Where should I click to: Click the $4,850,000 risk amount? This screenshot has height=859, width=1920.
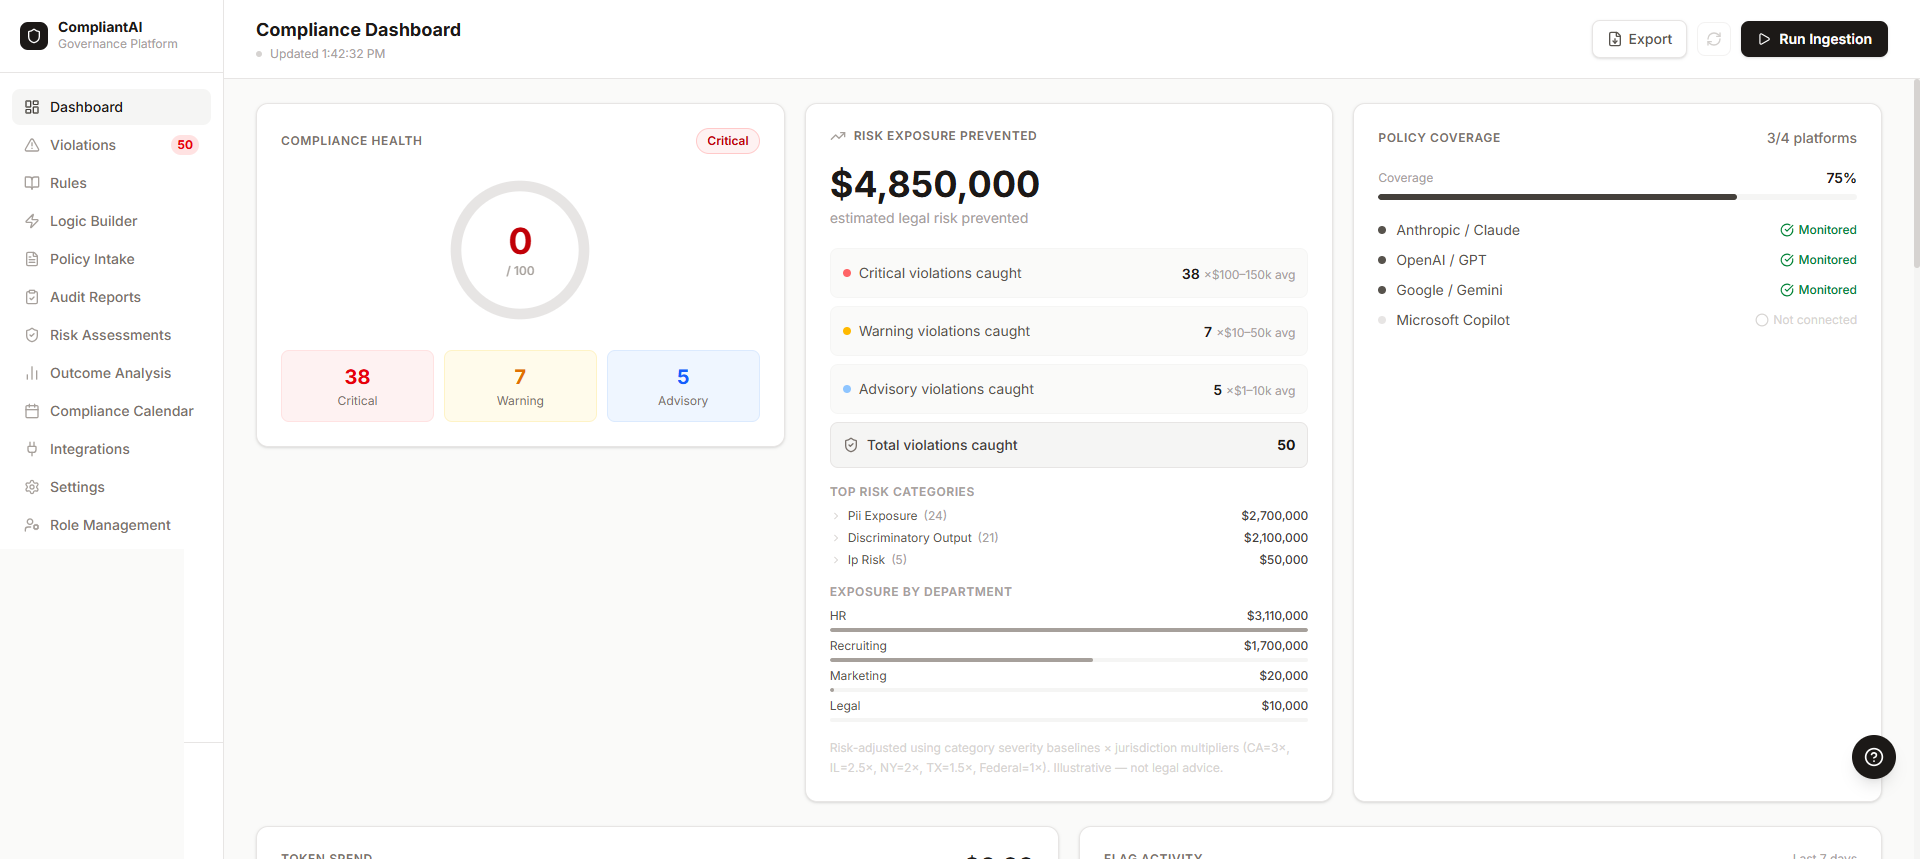pos(935,184)
